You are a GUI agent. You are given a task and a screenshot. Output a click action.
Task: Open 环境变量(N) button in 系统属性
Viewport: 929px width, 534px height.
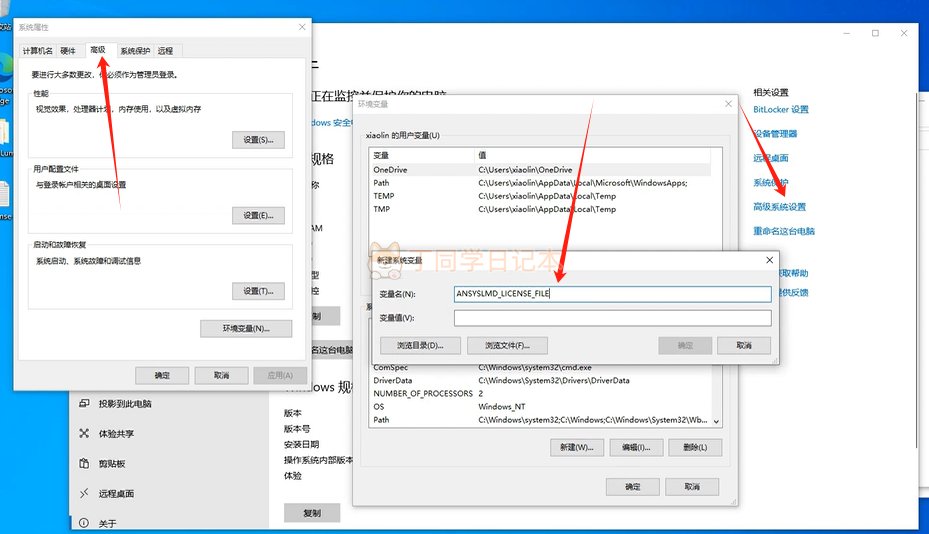click(246, 328)
